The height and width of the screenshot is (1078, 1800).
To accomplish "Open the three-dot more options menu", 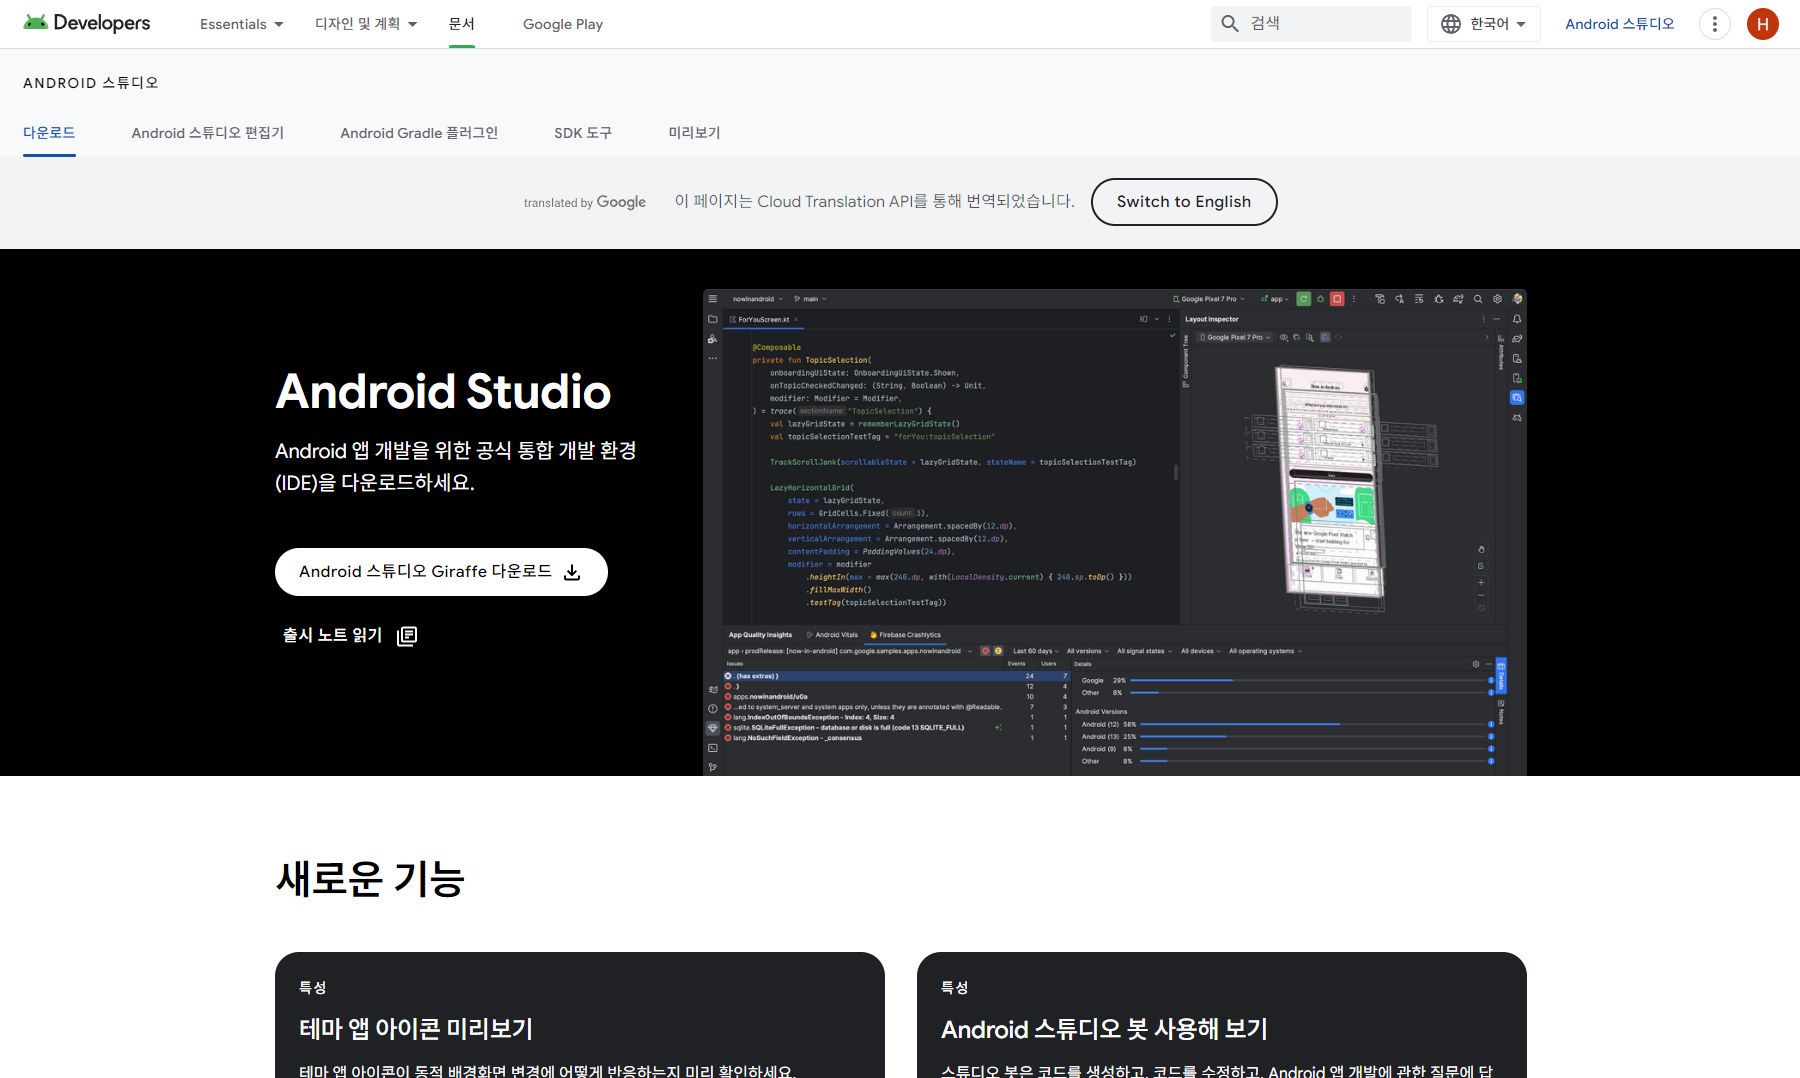I will tap(1715, 24).
